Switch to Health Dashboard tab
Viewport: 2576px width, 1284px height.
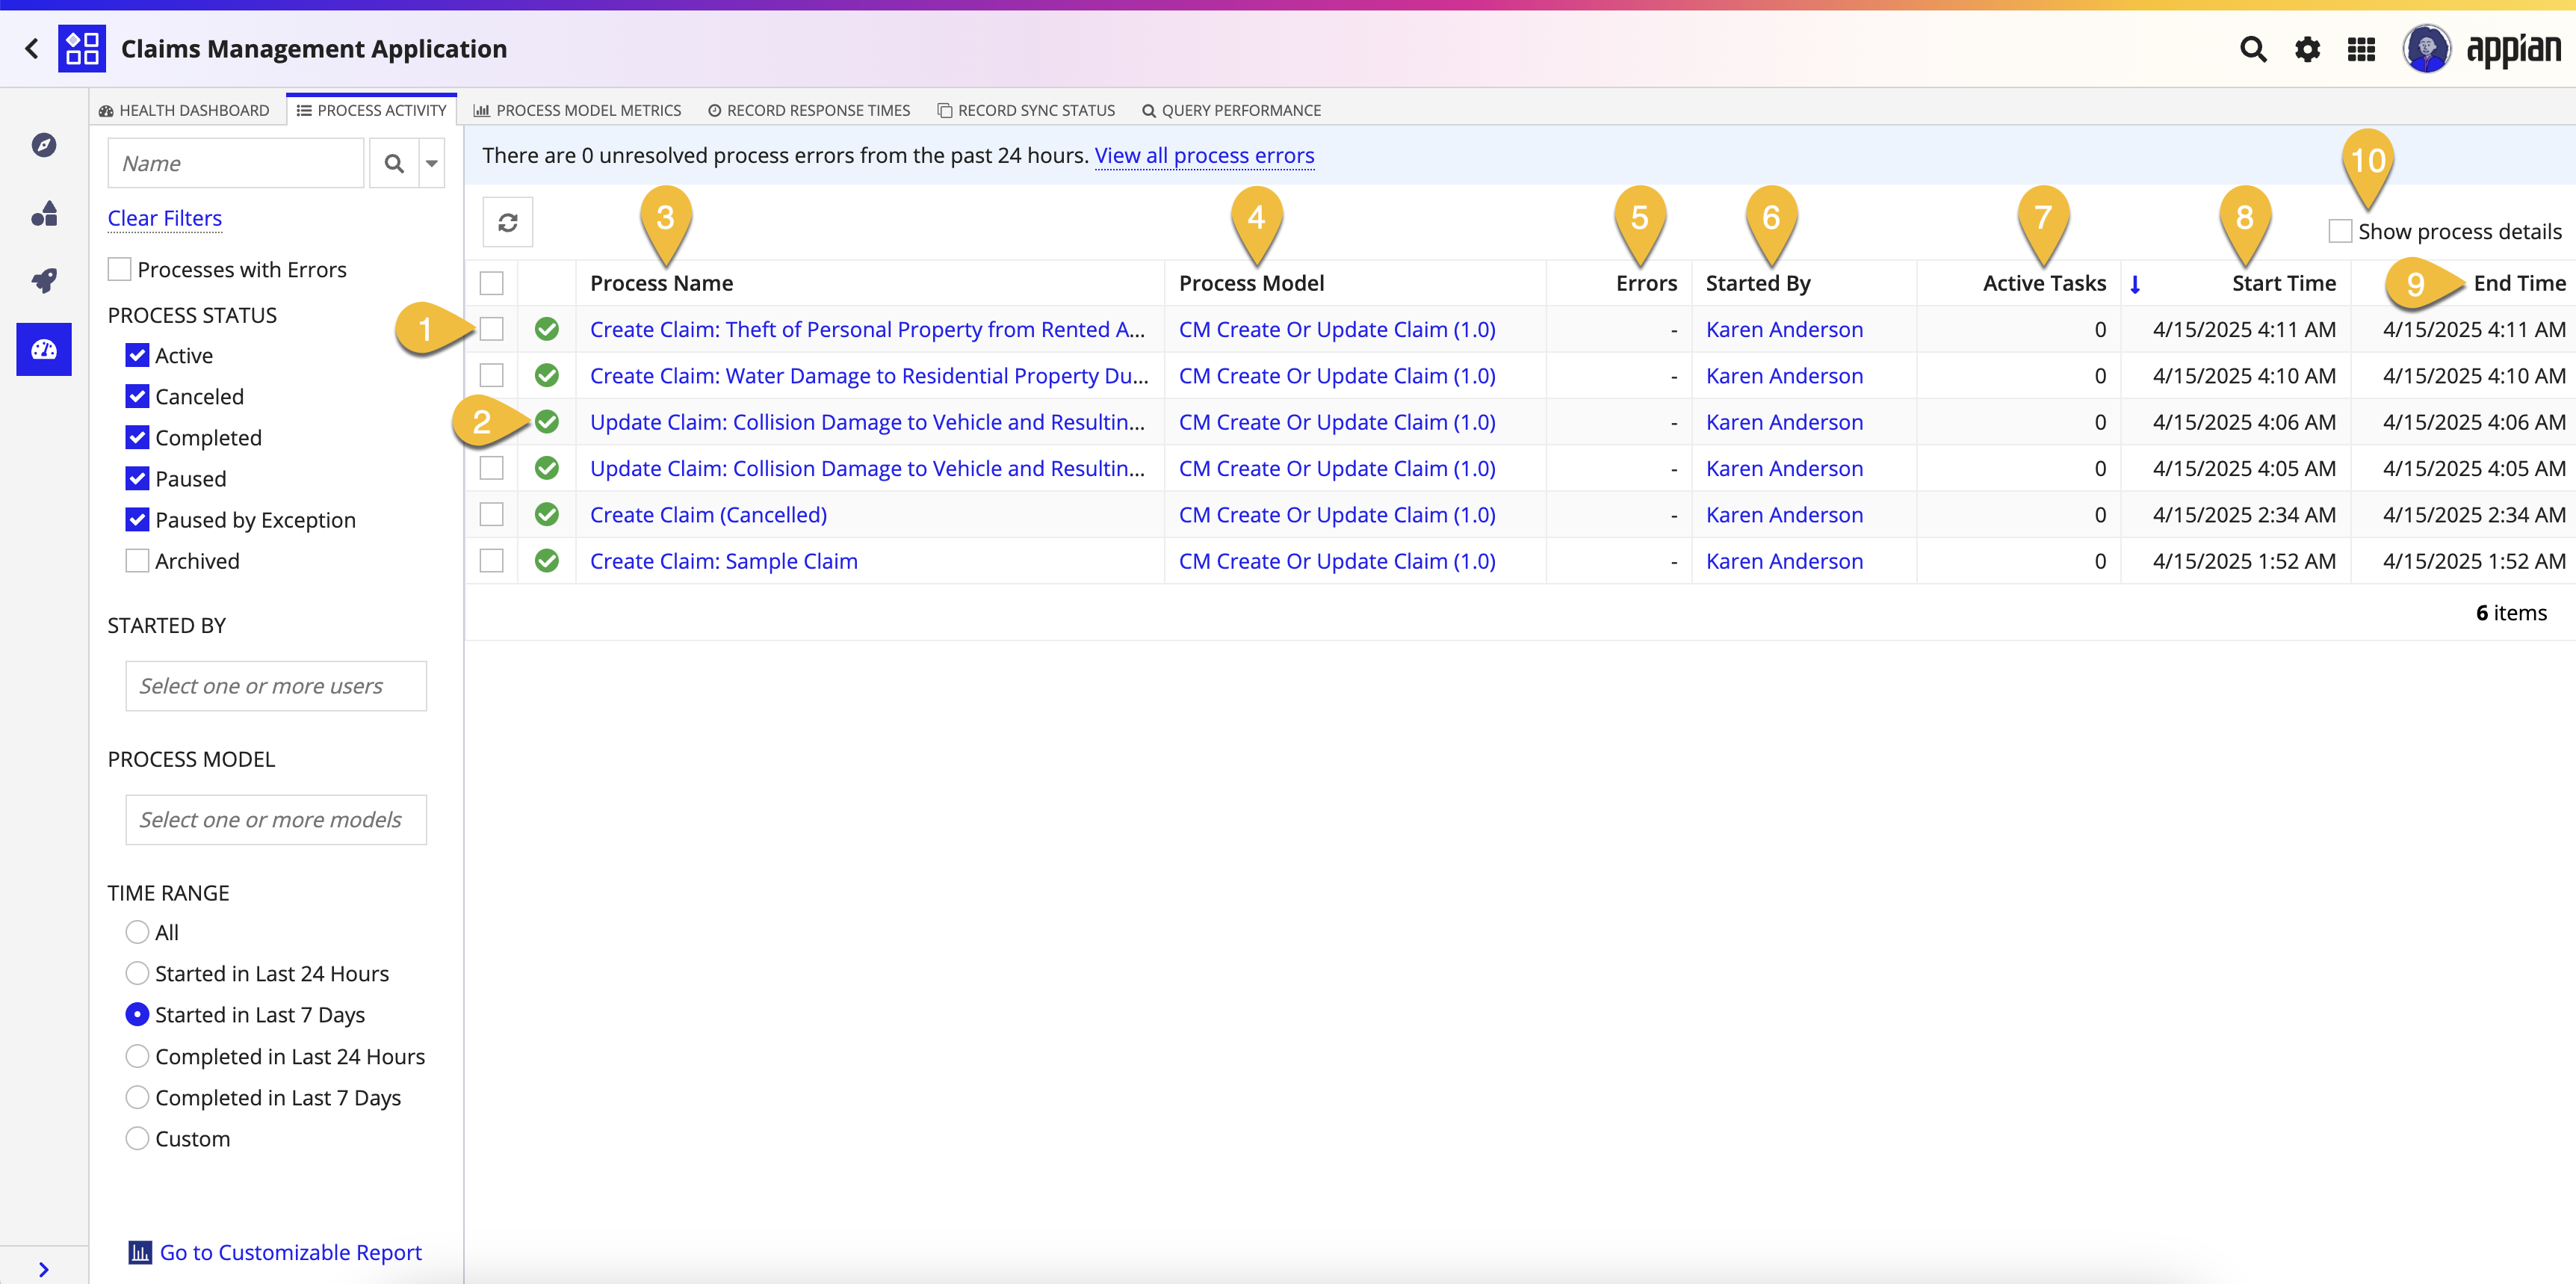[184, 110]
